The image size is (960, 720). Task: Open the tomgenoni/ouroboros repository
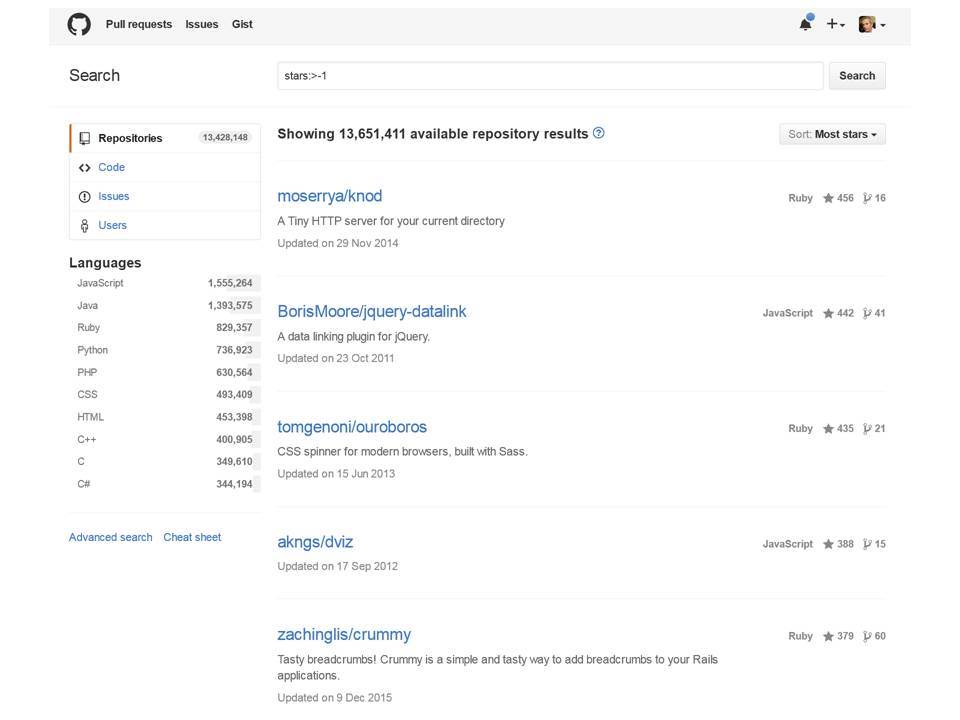[352, 427]
